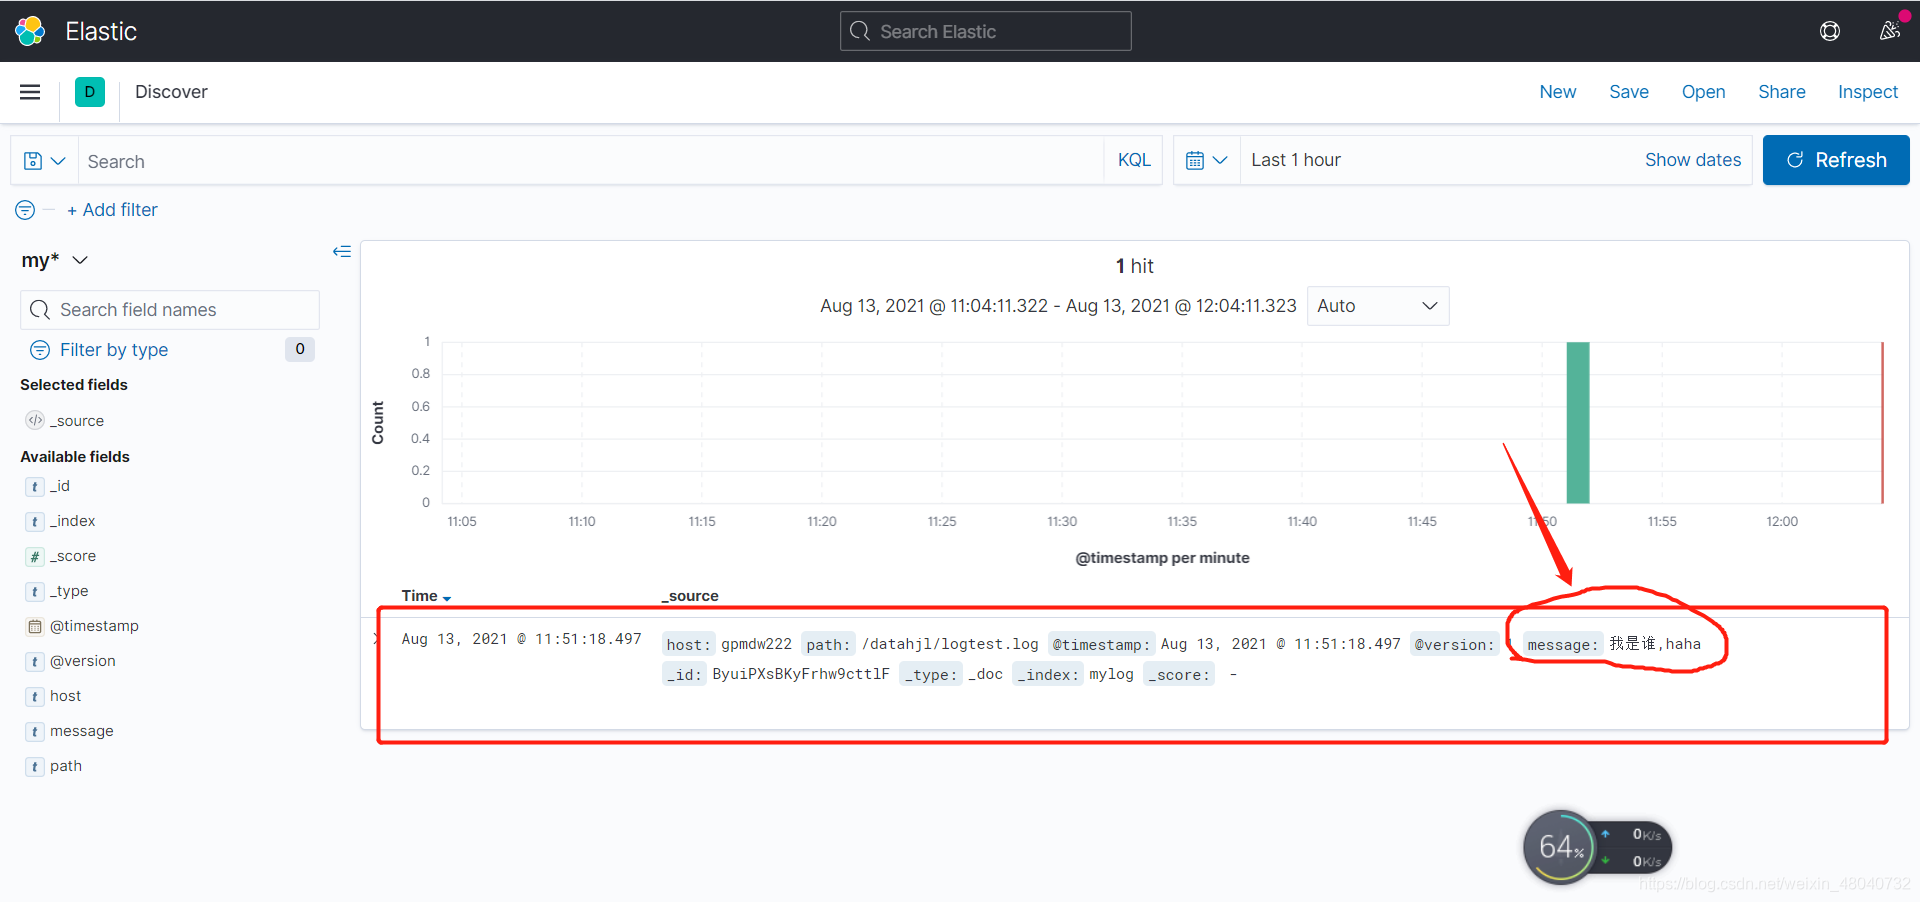Click the green D space avatar
1920x902 pixels.
pyautogui.click(x=90, y=92)
